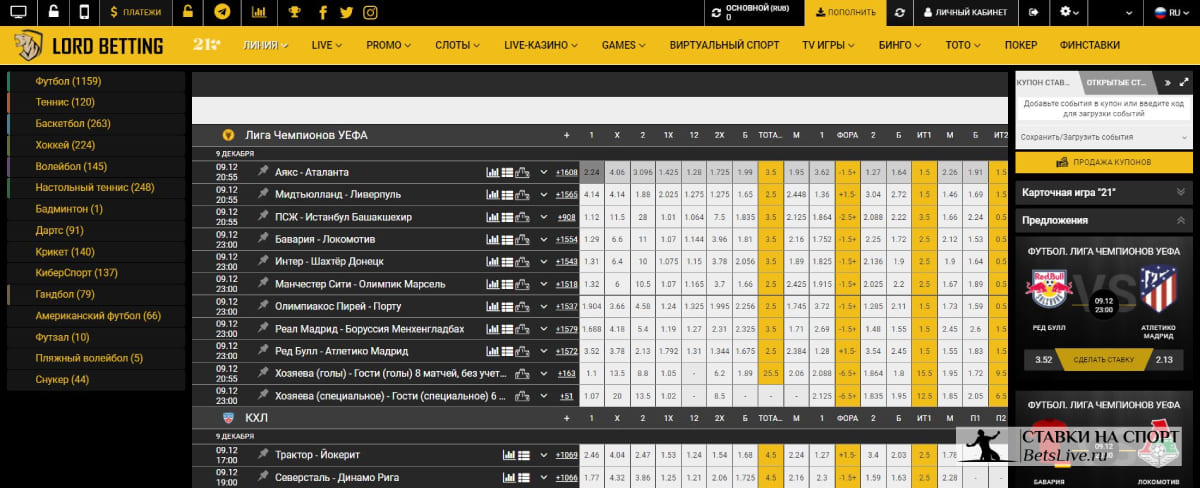Click the Пополнить deposit button
1200x488 pixels.
click(846, 12)
